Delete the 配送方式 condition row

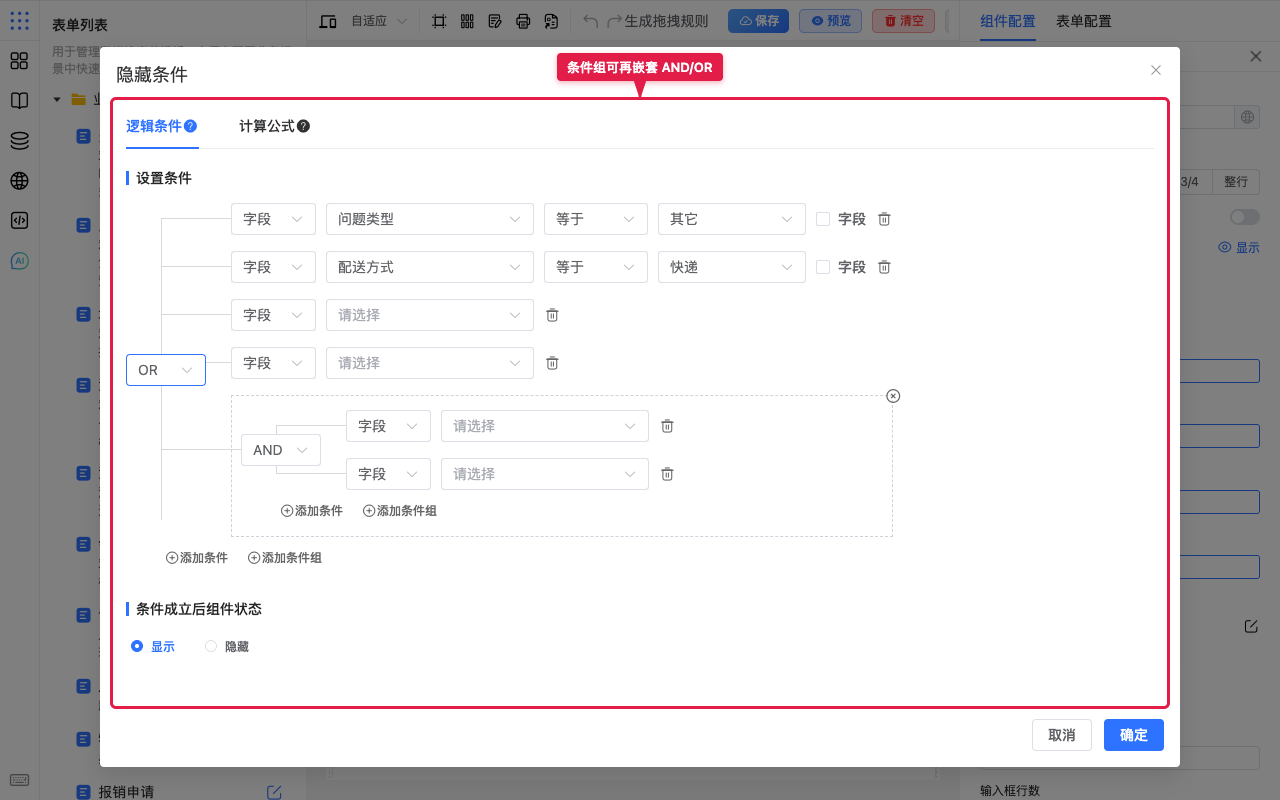click(884, 267)
